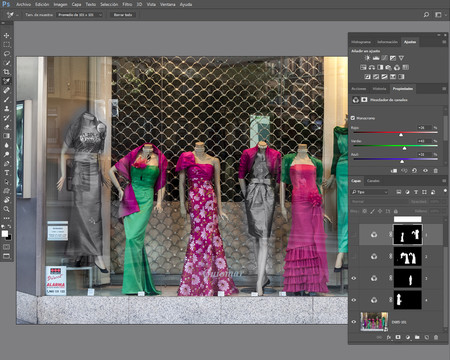Toggle layer visibility eye in Propiedades panel
450x360 pixels.
425,171
